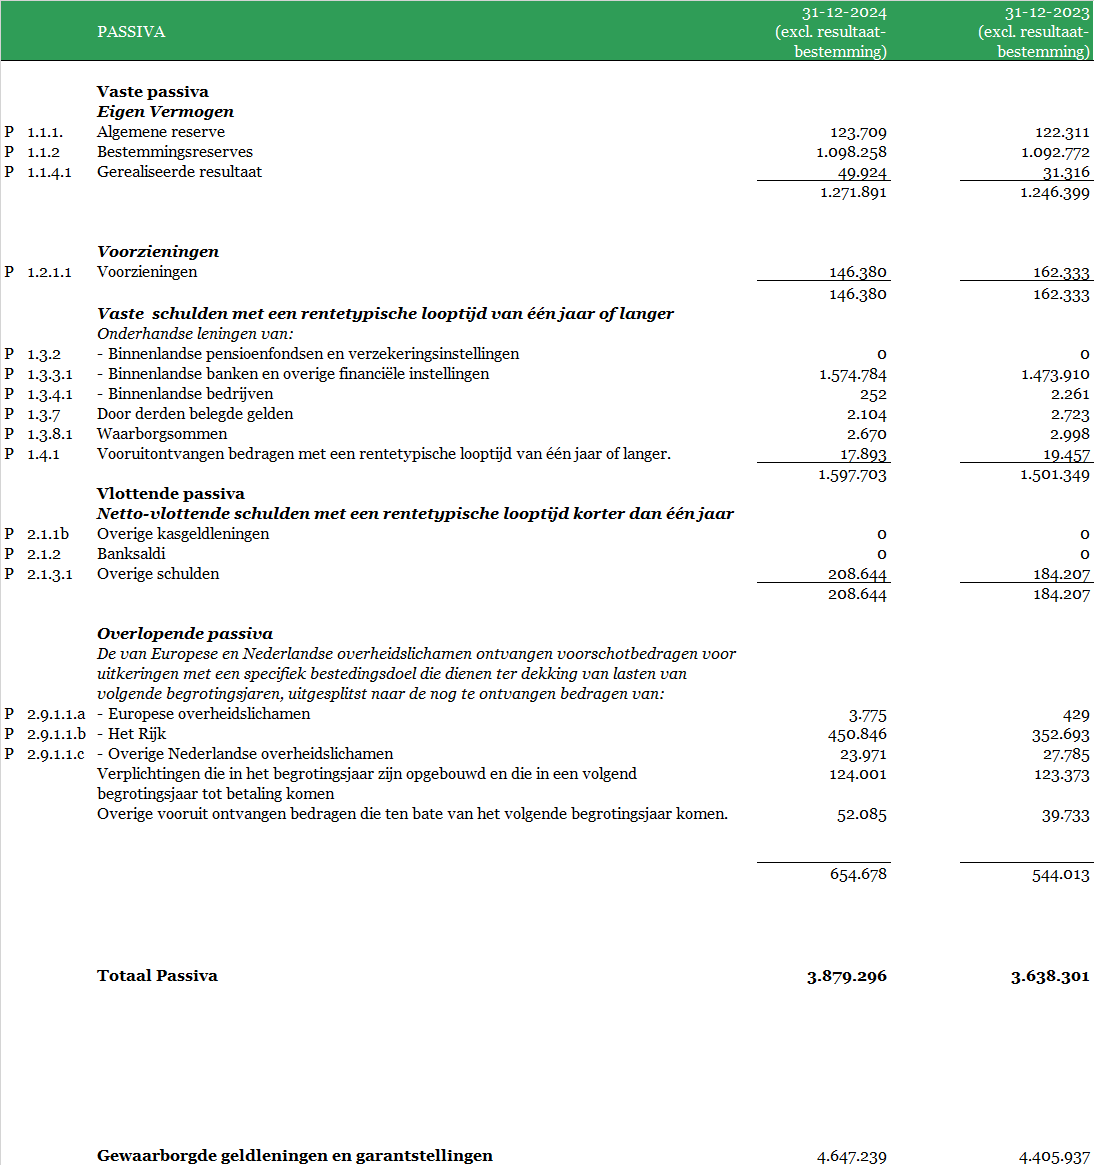Select Binnenlandse pensioenfondsen en verzekeringsinstellingen row

pos(308,354)
